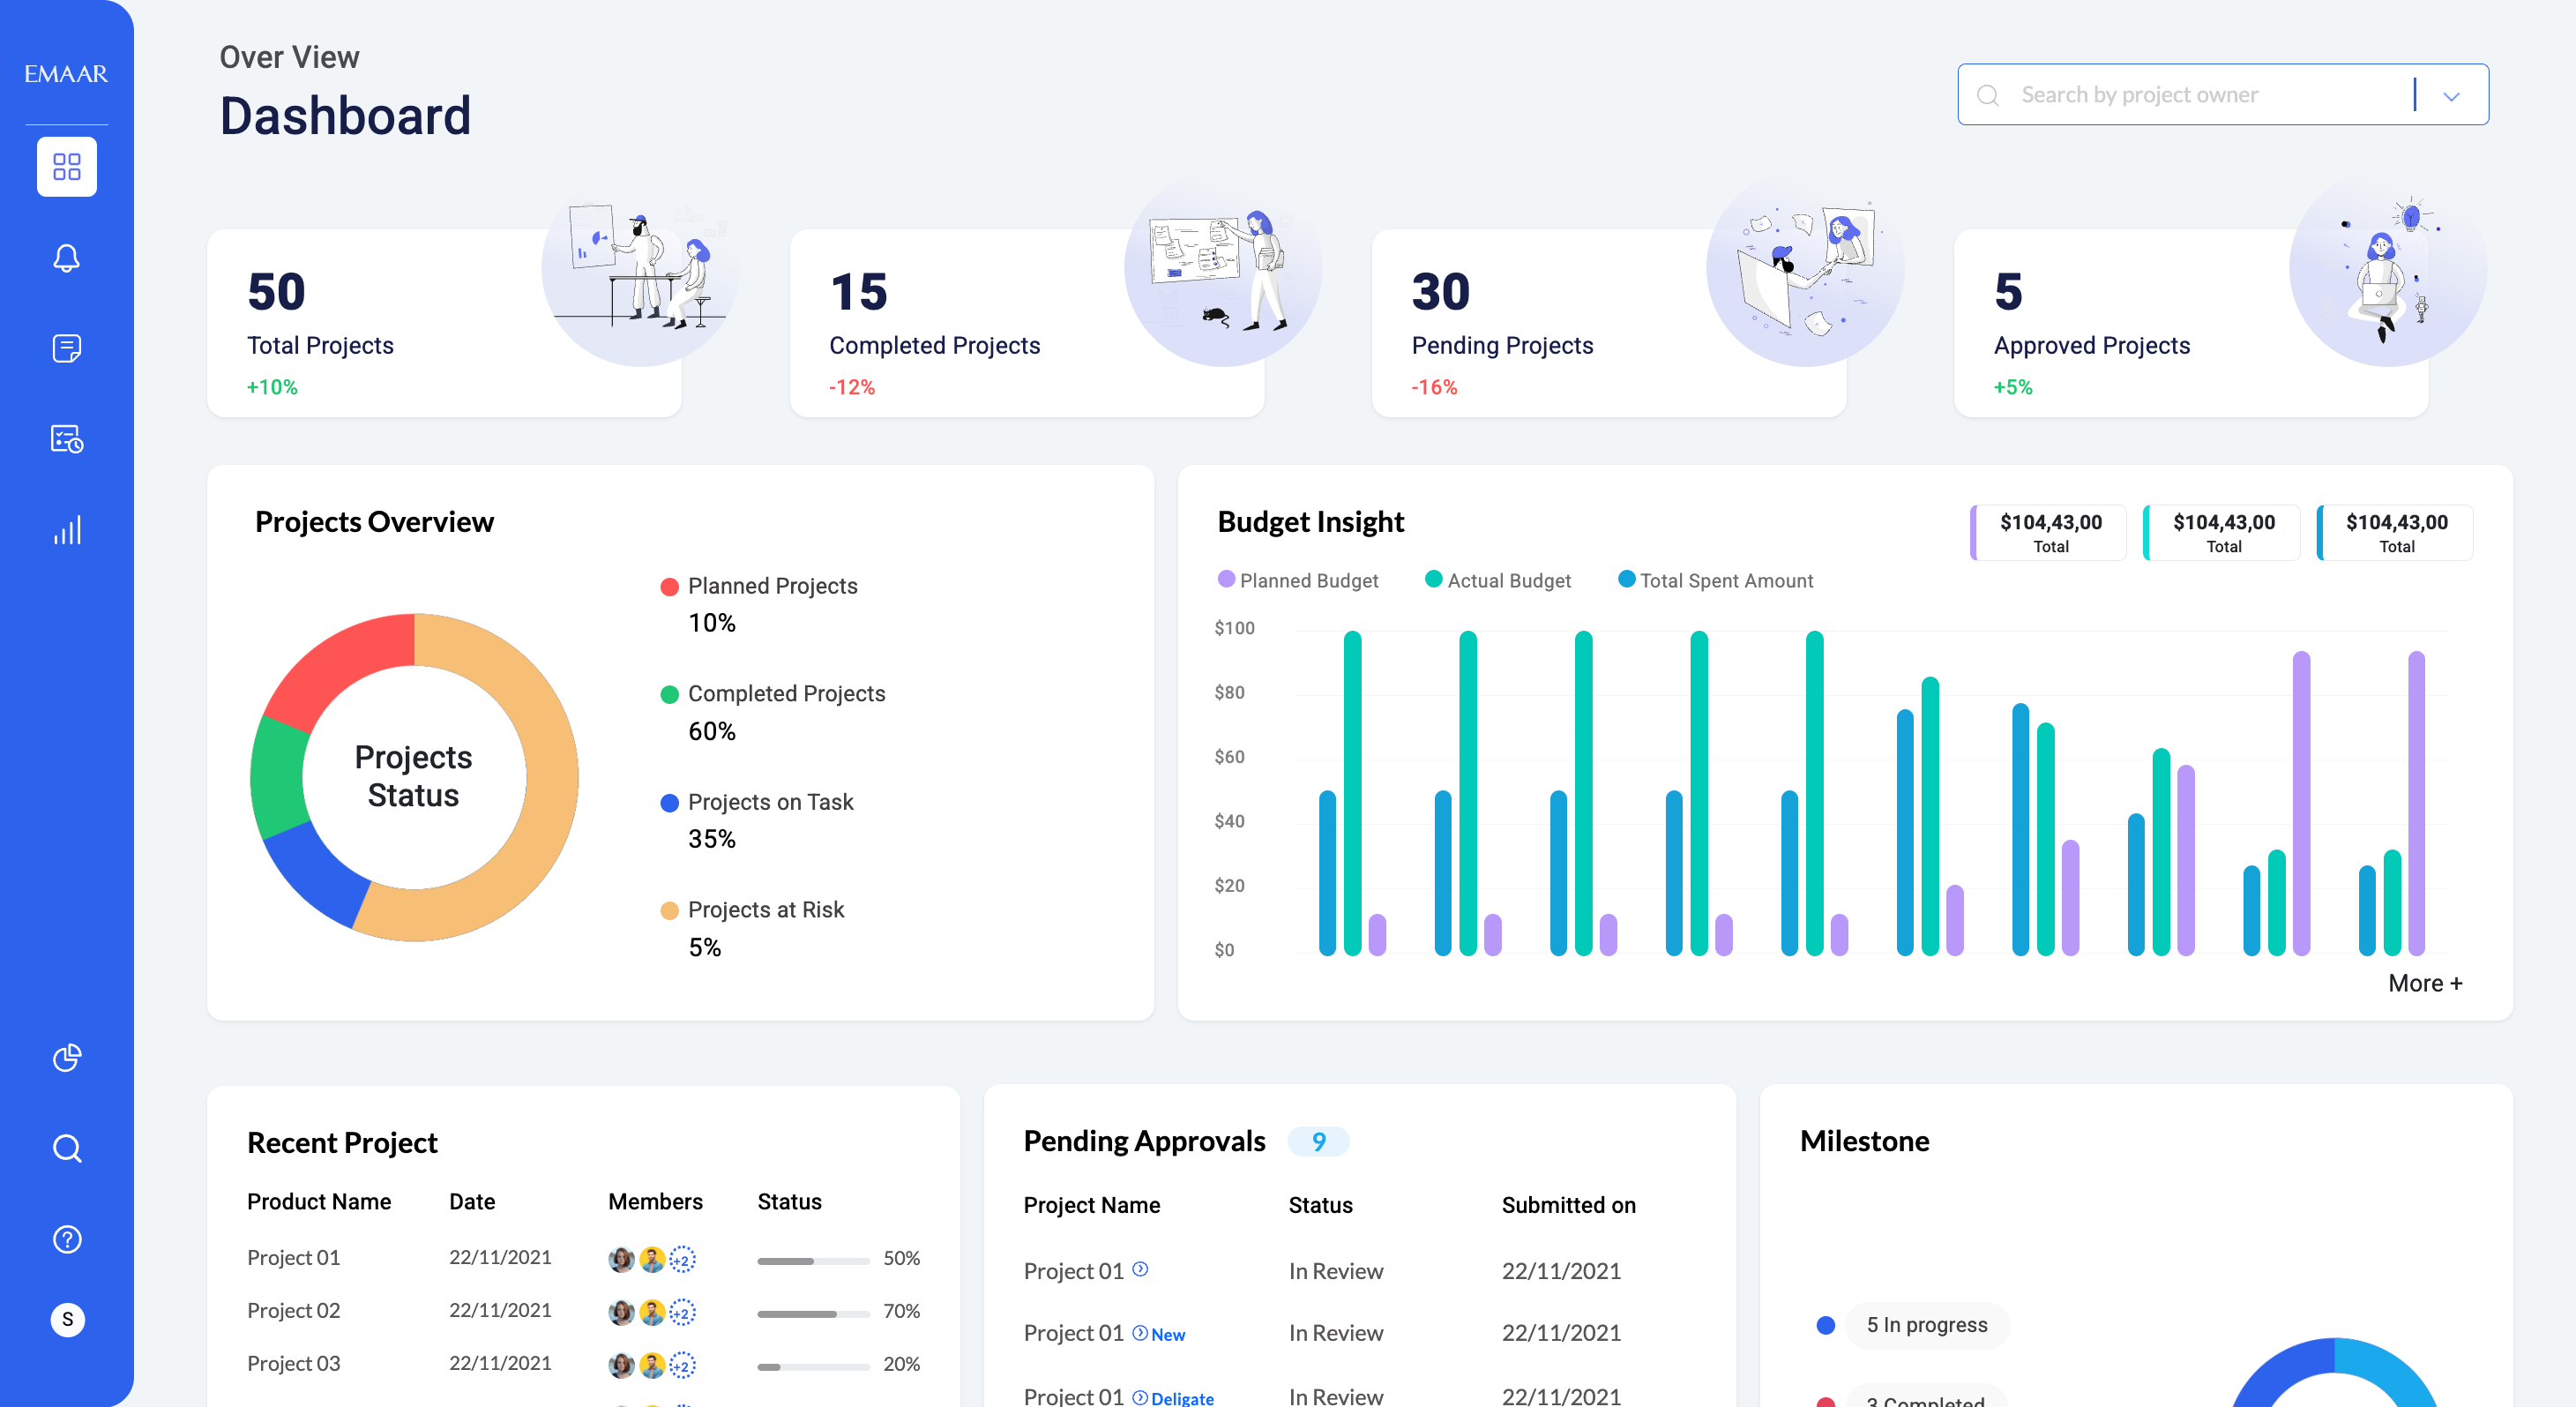Open the pie chart reports icon

tap(67, 1057)
